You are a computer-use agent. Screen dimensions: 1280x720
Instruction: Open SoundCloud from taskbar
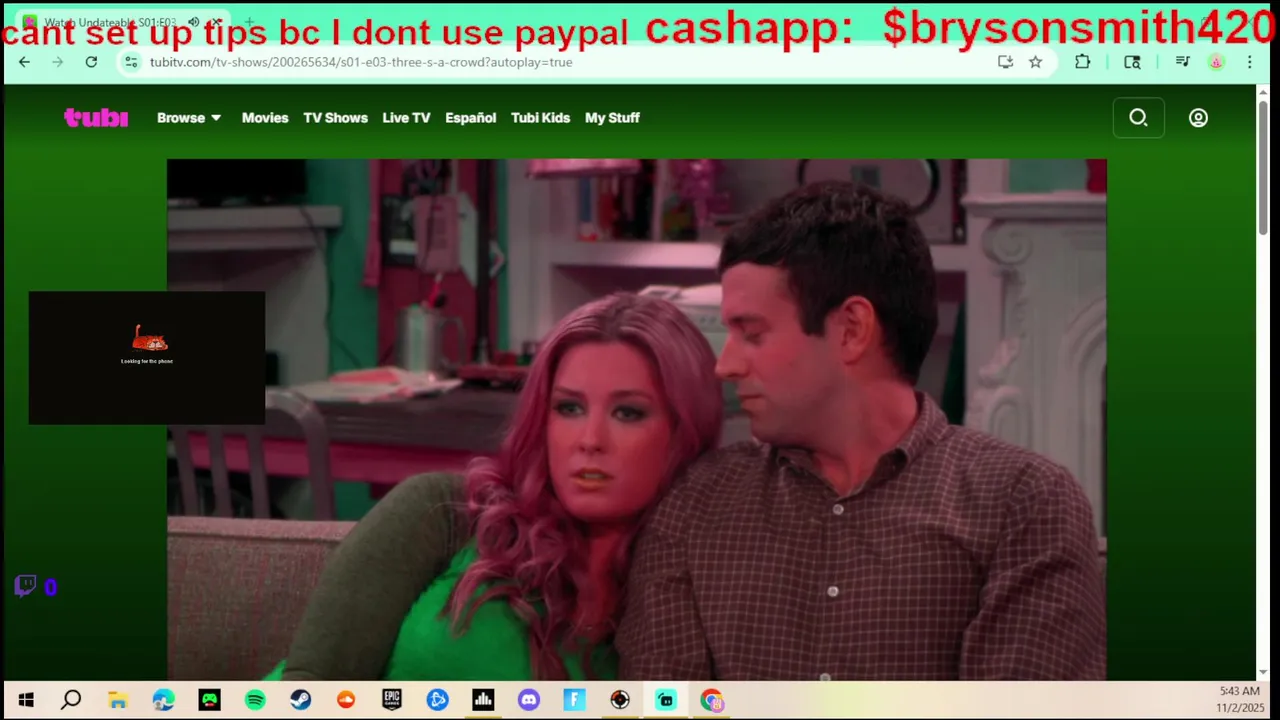point(346,700)
